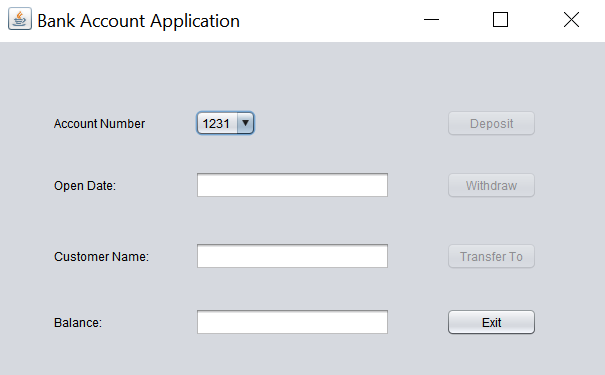Click the Transfer To button
Image resolution: width=605 pixels, height=375 pixels.
click(x=491, y=256)
